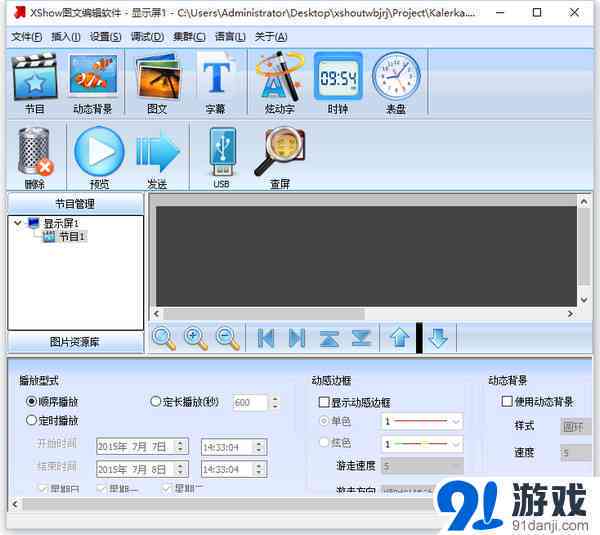Move item down with blue down arrow
This screenshot has height=535, width=600.
438,338
